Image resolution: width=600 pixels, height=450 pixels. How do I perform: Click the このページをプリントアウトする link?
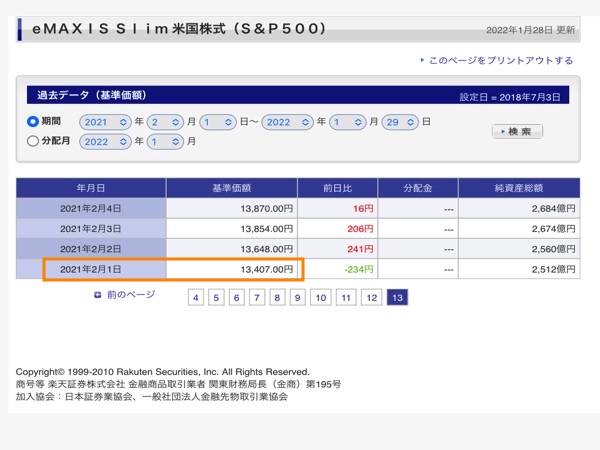pos(501,61)
